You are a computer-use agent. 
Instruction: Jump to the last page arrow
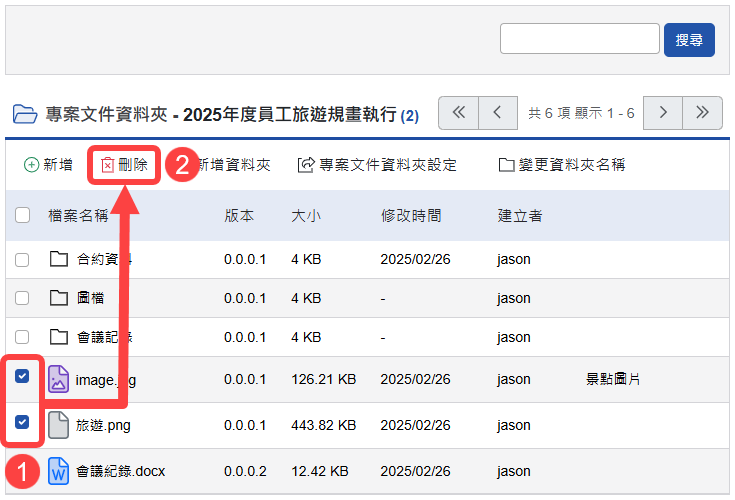coord(702,113)
